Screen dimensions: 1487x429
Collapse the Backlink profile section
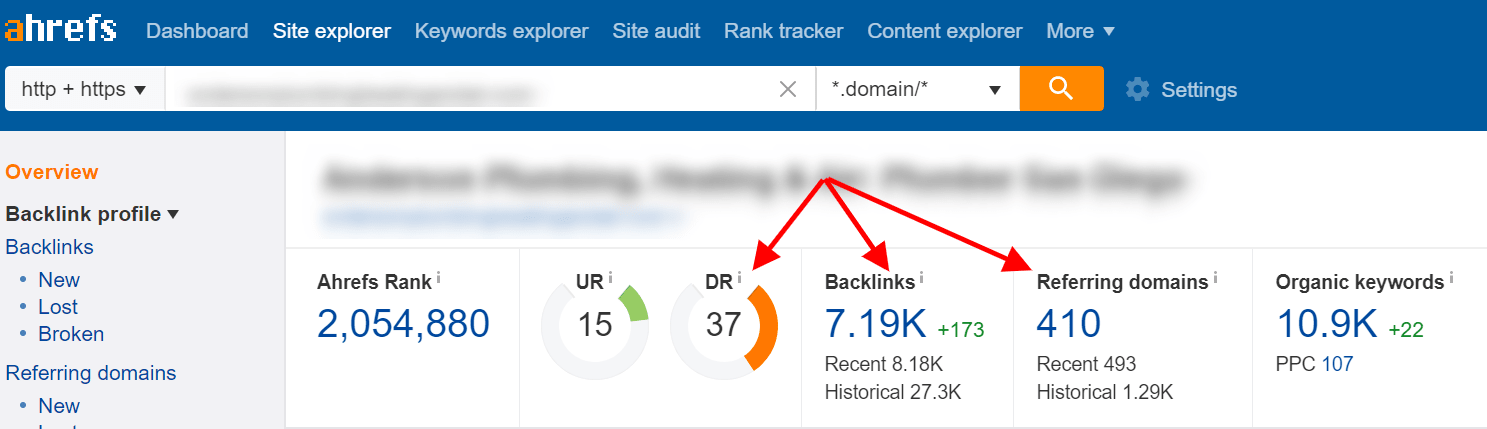[x=92, y=214]
